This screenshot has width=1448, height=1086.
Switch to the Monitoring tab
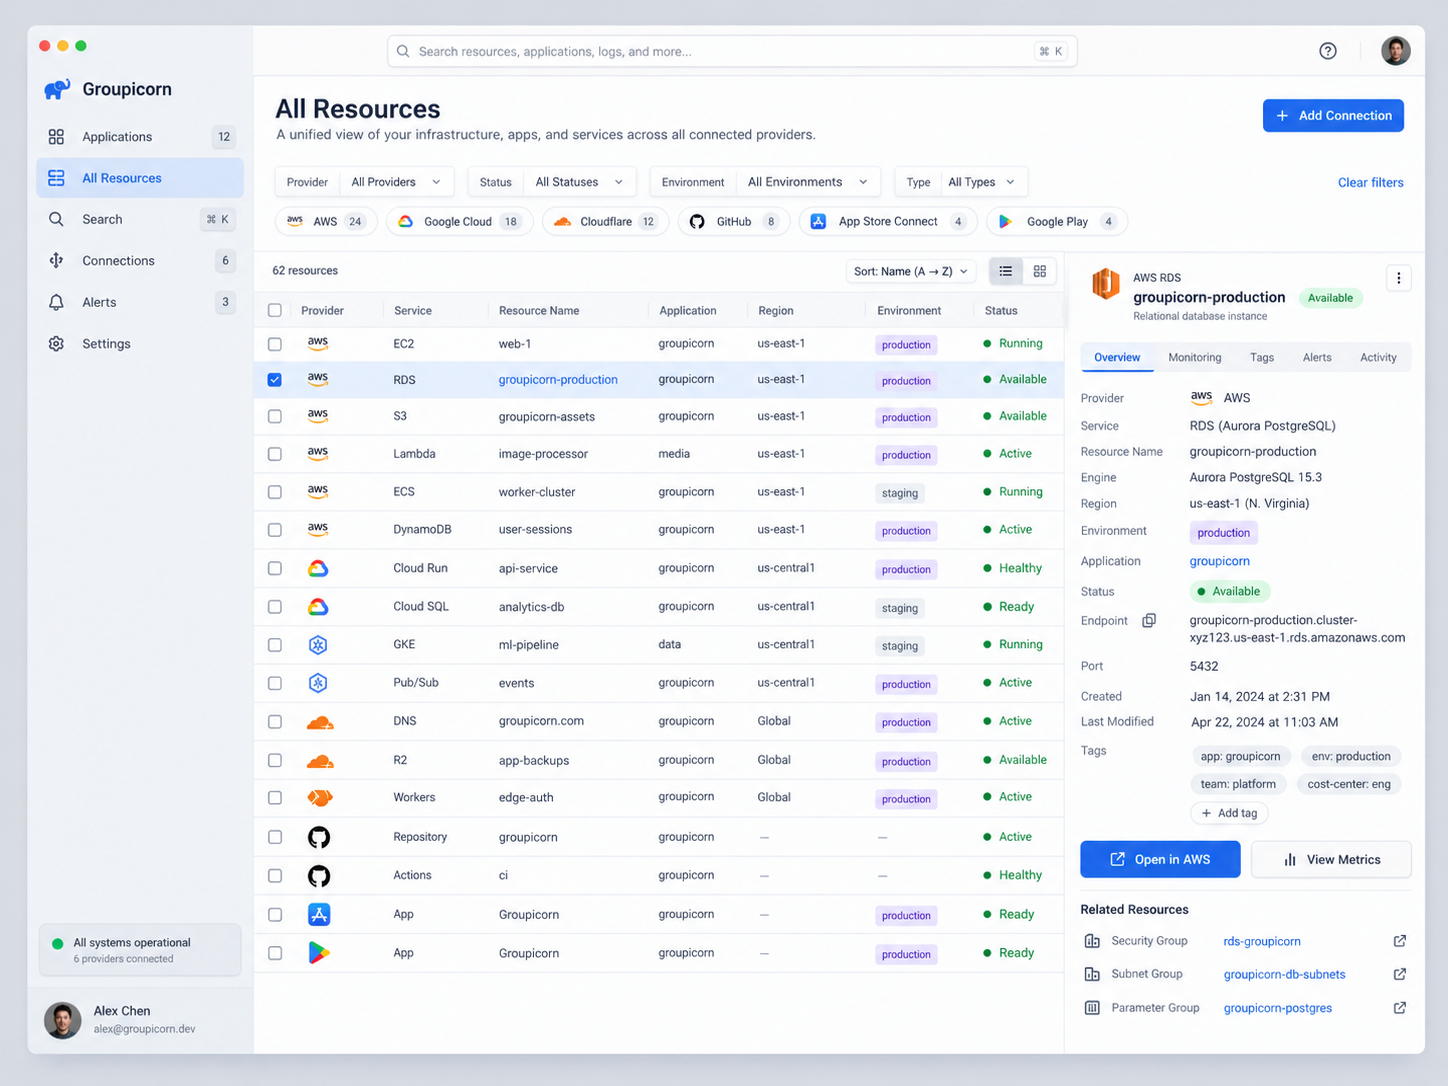(x=1195, y=358)
